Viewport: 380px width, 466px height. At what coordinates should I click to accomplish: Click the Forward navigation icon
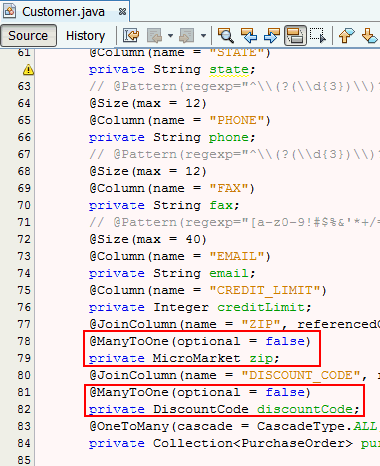[x=187, y=35]
